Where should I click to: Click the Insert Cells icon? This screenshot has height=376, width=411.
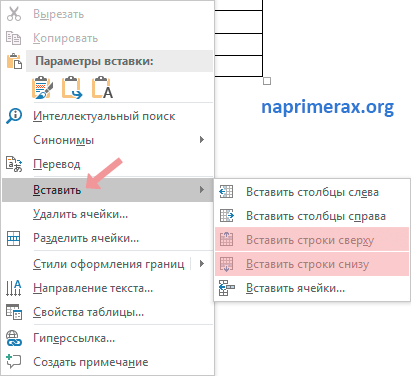point(227,288)
